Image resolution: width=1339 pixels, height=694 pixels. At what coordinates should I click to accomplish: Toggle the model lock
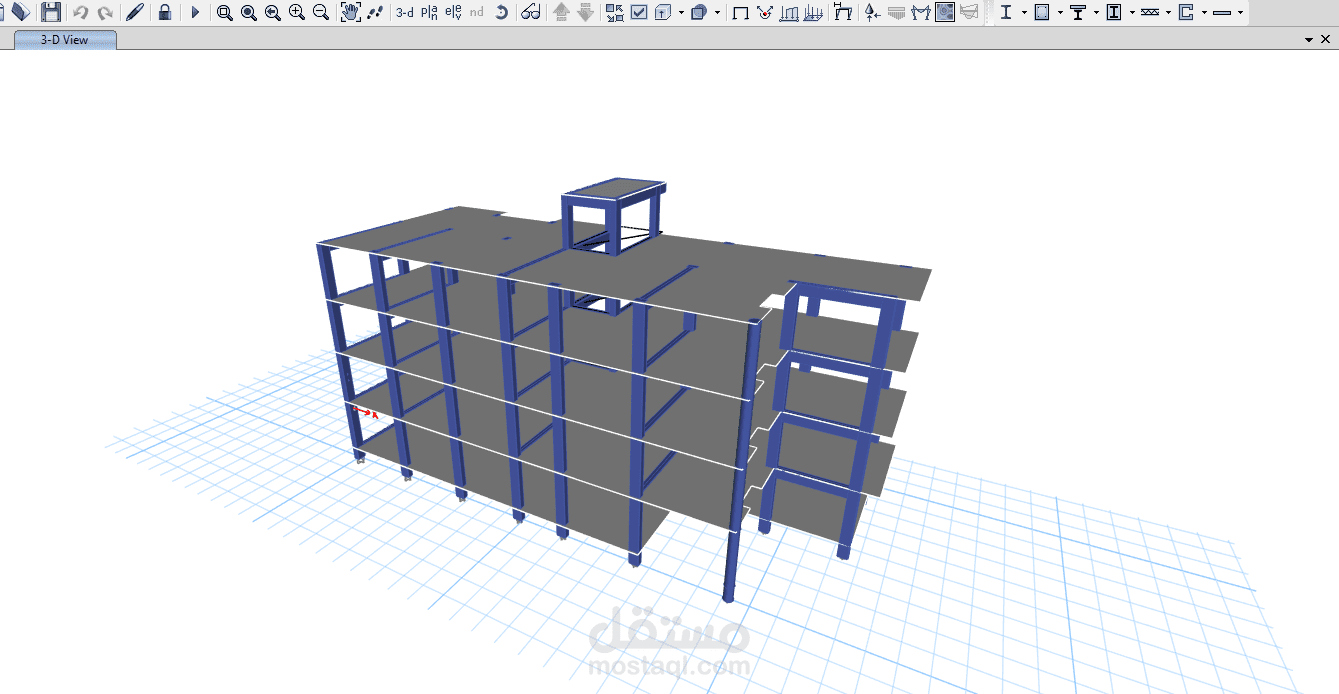point(164,12)
